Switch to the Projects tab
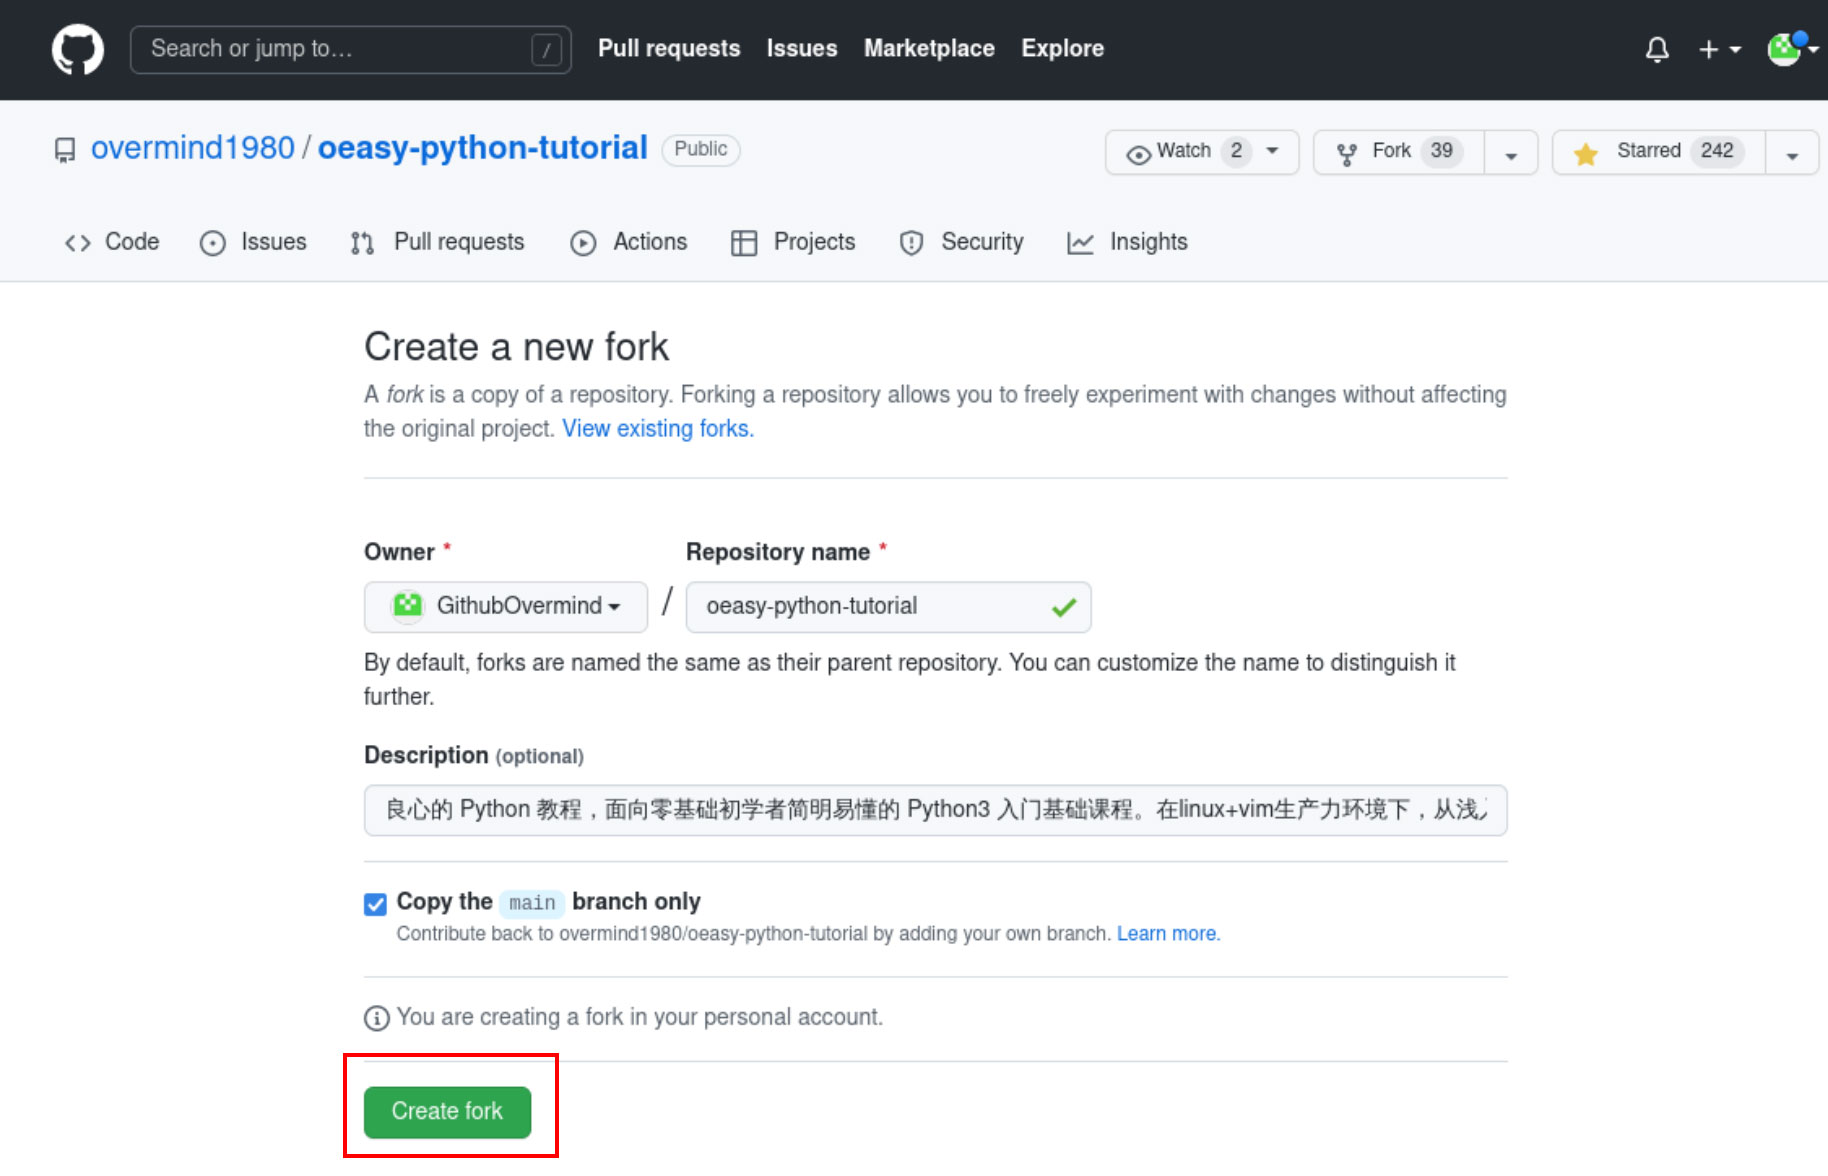The image size is (1828, 1176). click(793, 242)
